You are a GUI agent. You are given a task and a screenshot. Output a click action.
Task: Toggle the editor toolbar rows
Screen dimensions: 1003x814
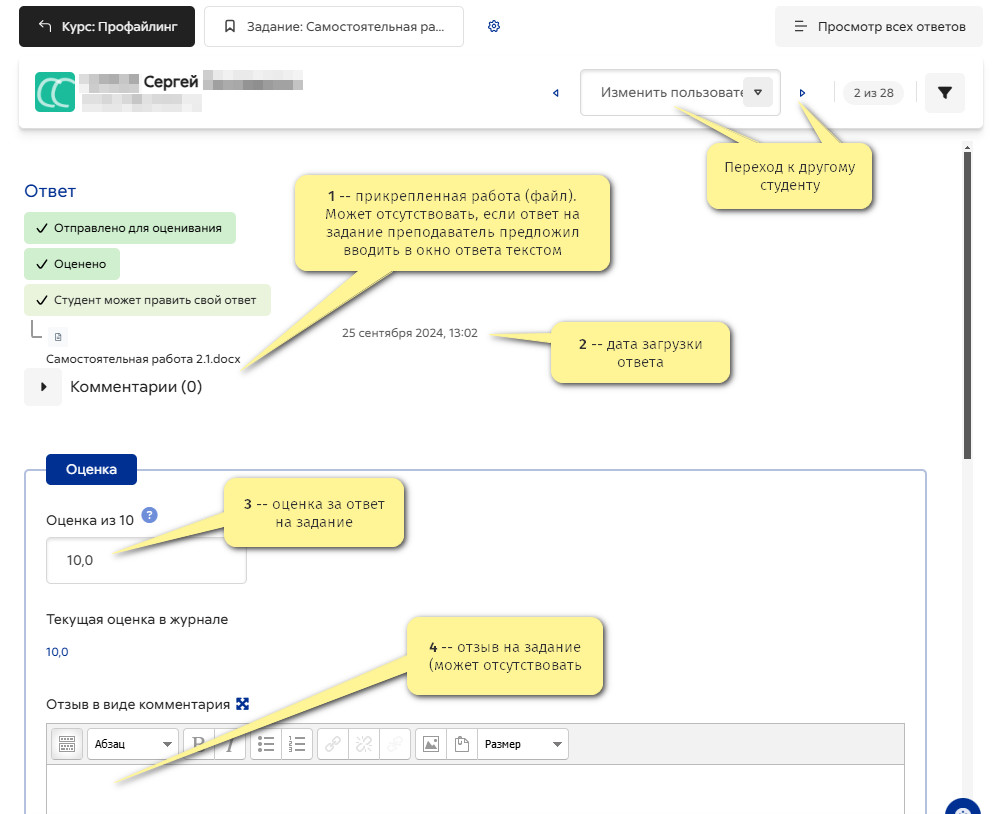point(67,744)
